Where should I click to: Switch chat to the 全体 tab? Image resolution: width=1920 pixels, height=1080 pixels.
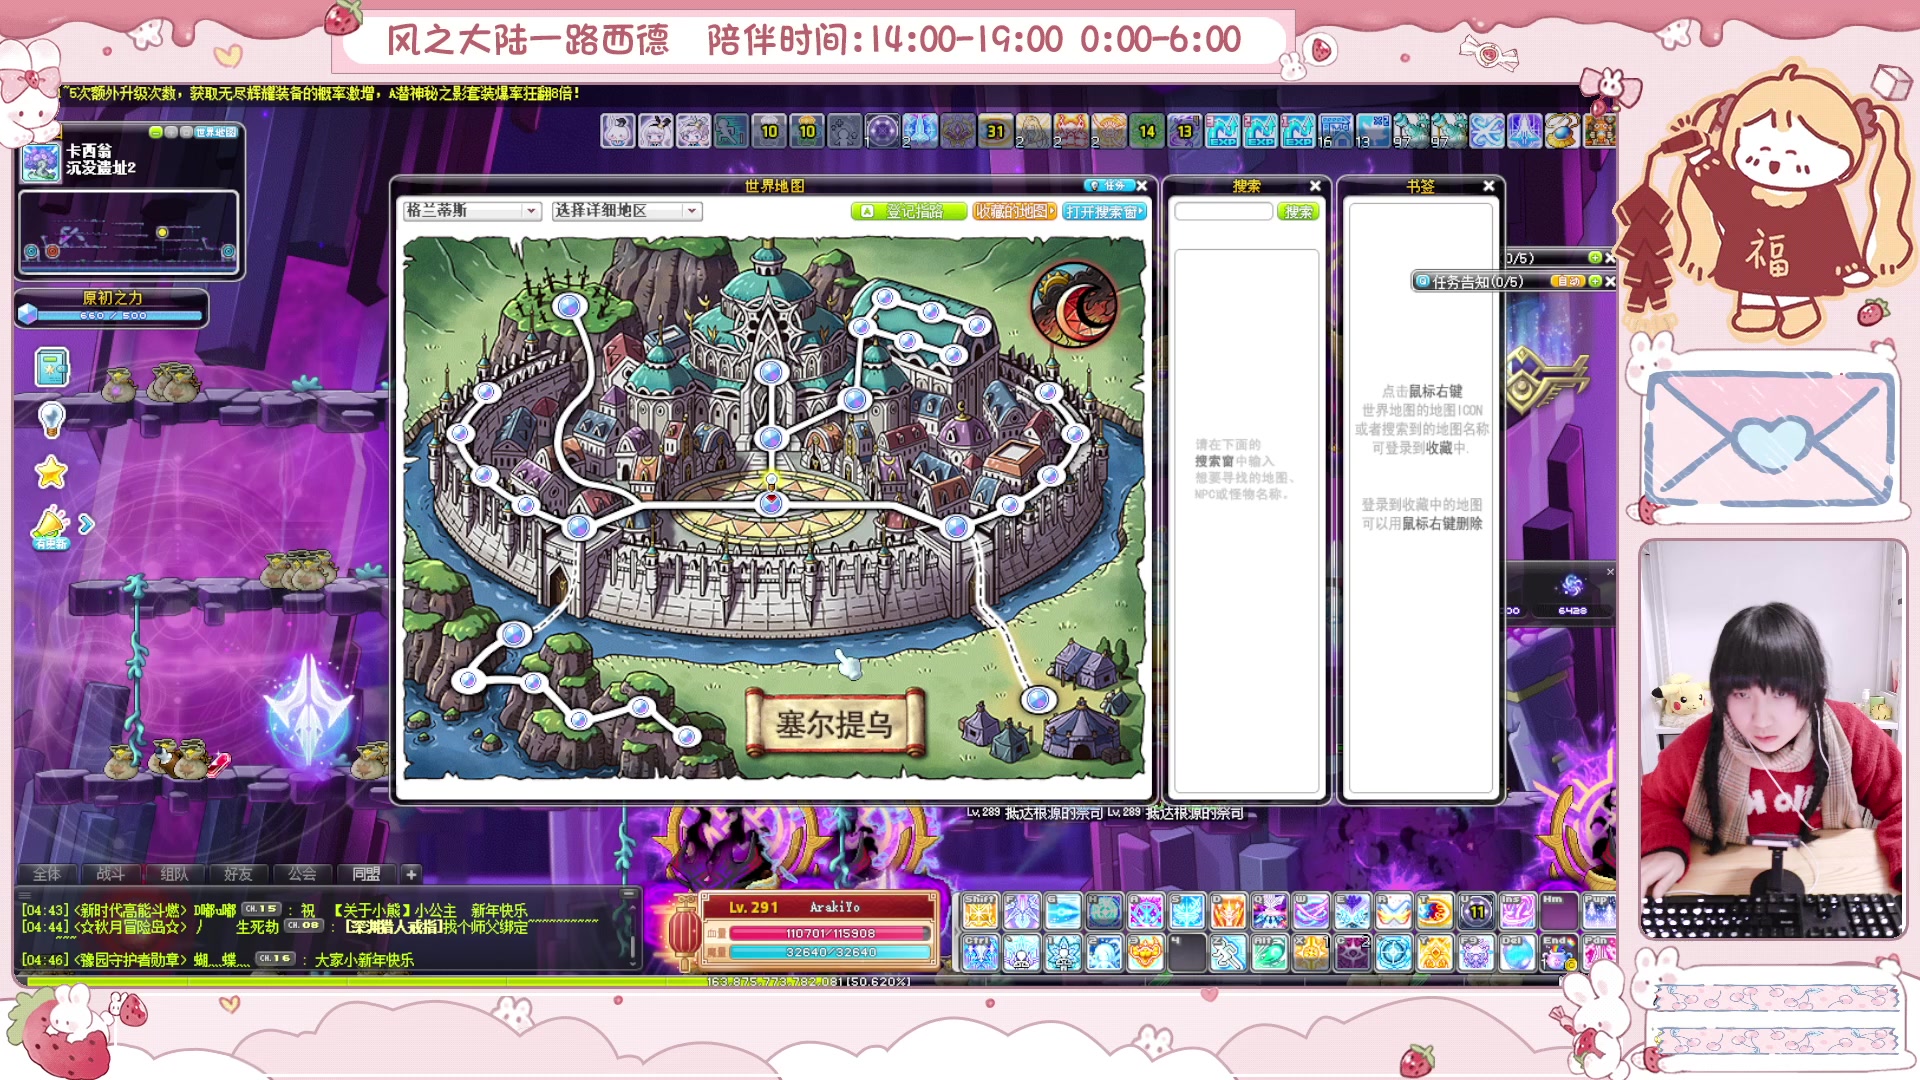point(47,874)
